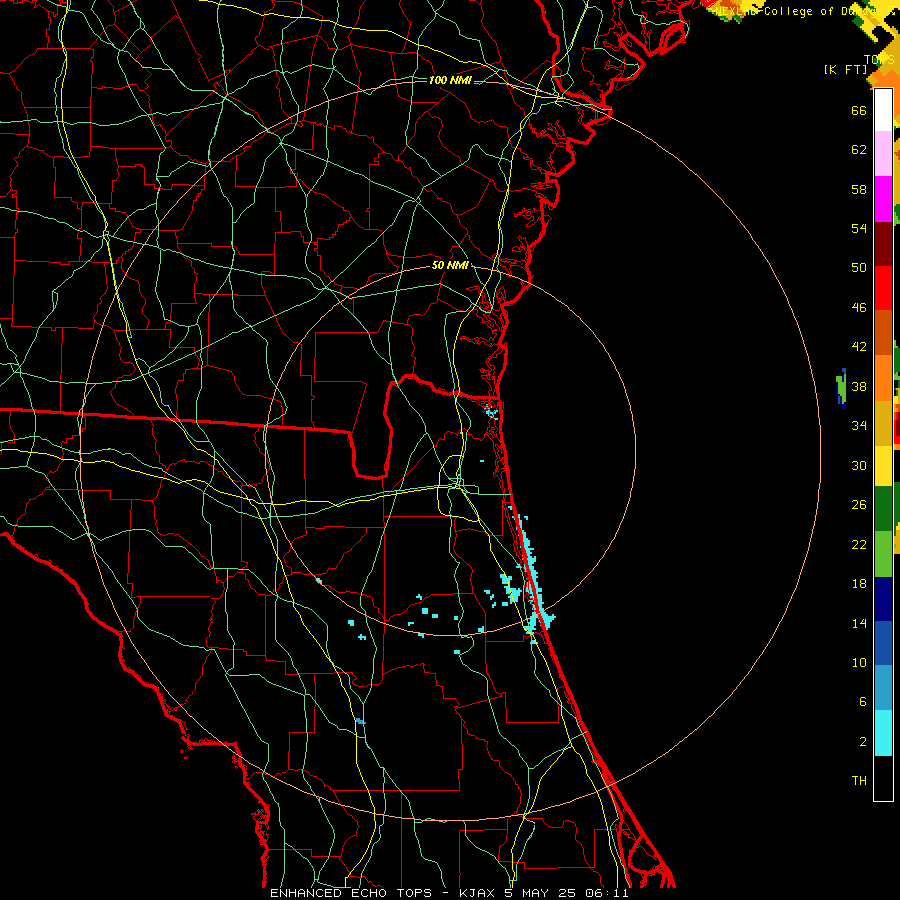Click the legend value "38"
The image size is (900, 900).
point(859,386)
